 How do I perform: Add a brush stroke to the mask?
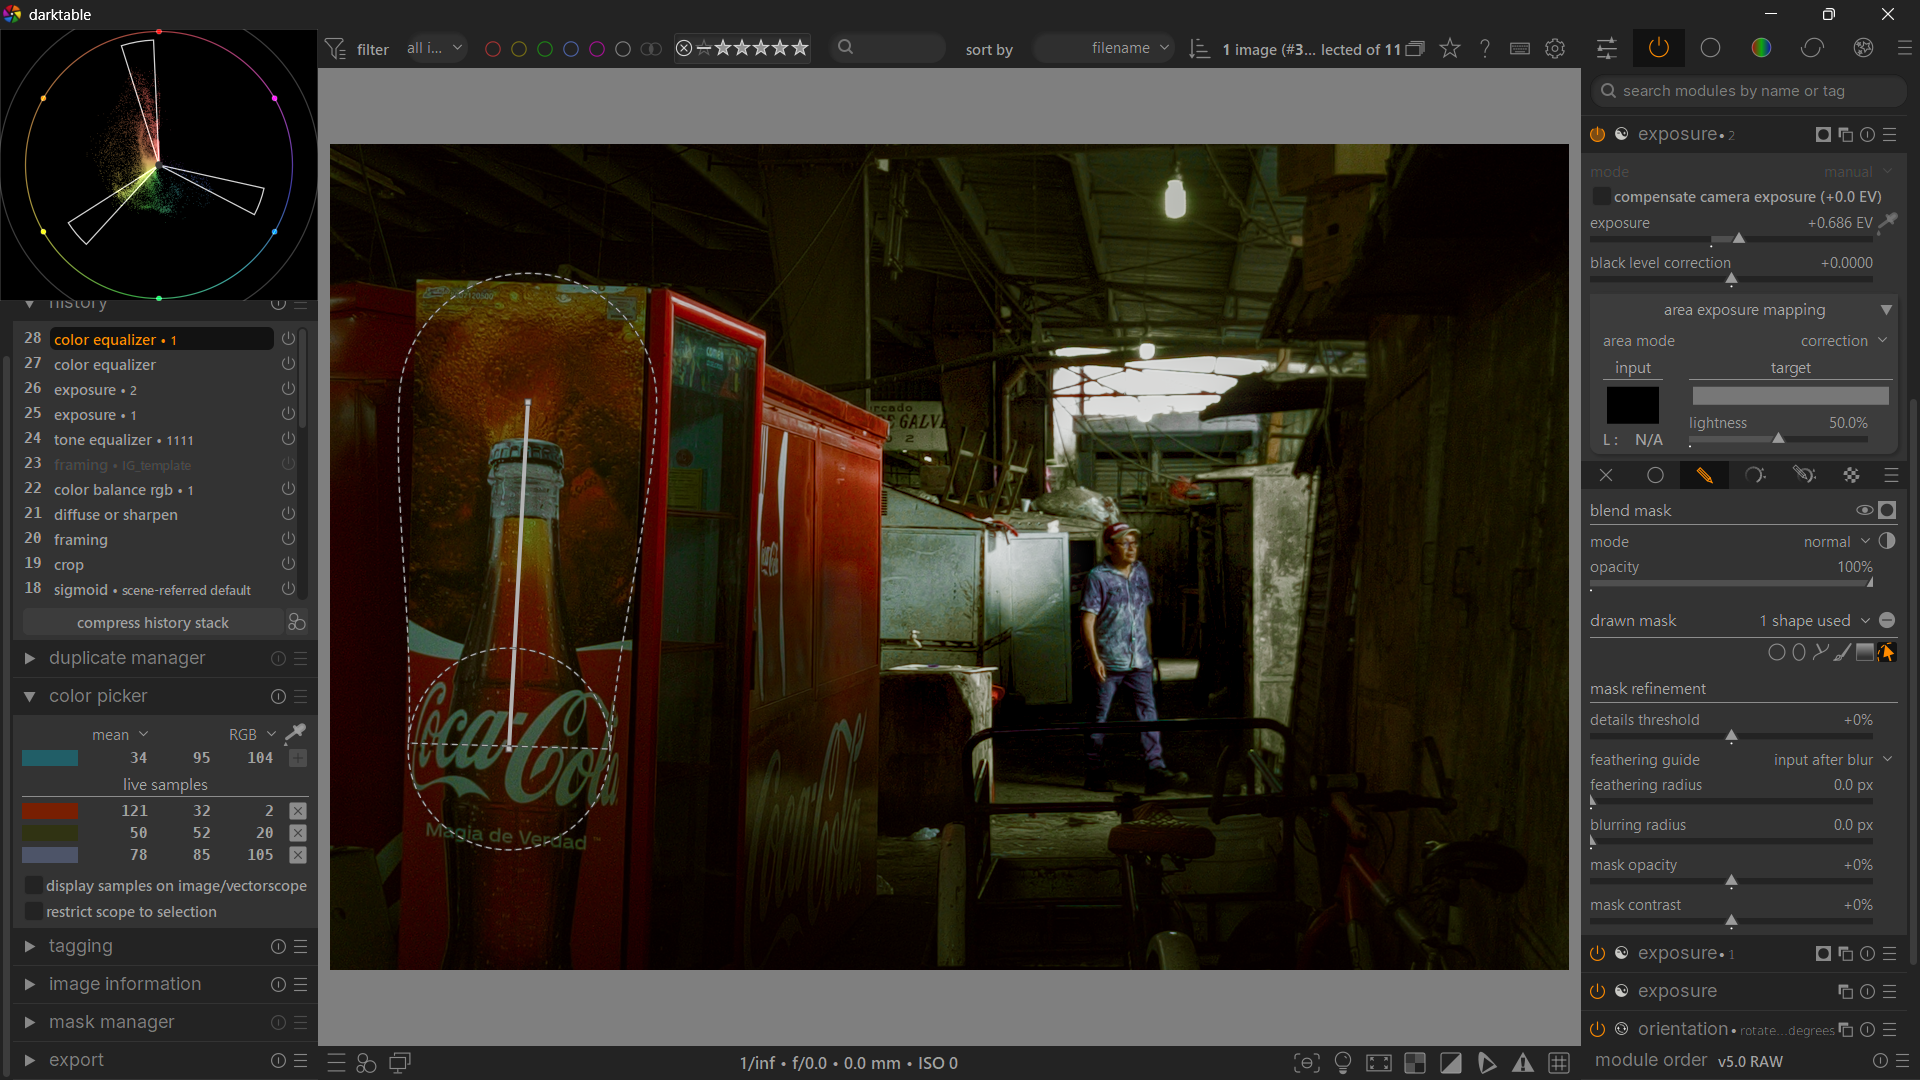[1843, 653]
